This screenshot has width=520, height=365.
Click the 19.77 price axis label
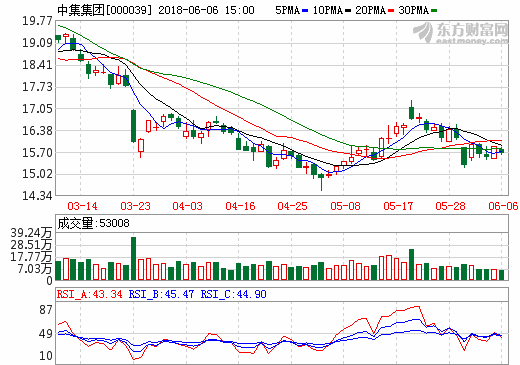click(37, 21)
